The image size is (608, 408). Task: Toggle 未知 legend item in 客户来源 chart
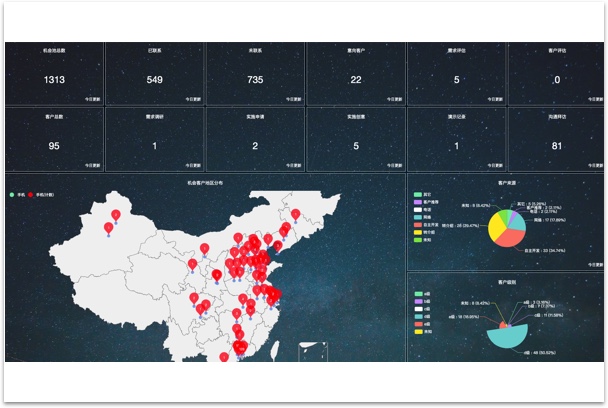click(x=423, y=240)
